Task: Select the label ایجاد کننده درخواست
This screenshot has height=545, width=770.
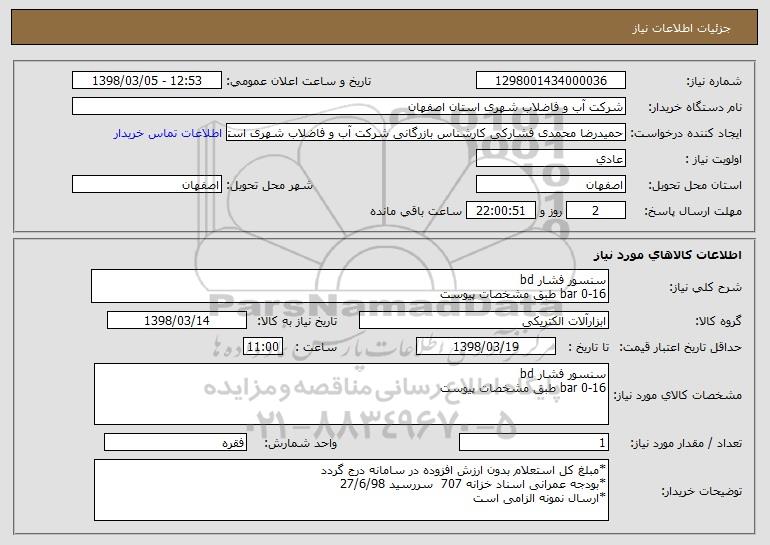Action: 686,133
